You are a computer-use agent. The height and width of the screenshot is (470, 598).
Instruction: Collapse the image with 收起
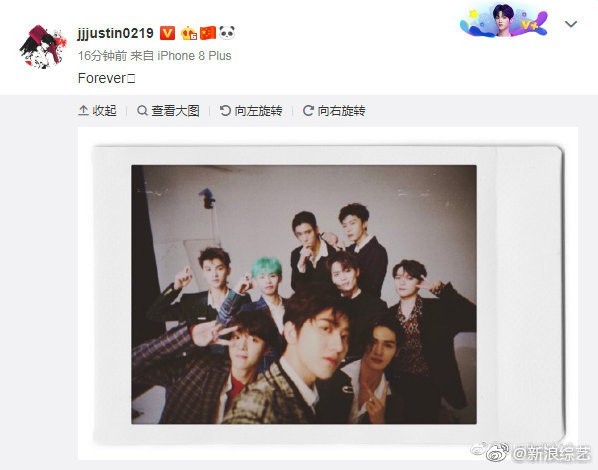(x=97, y=111)
